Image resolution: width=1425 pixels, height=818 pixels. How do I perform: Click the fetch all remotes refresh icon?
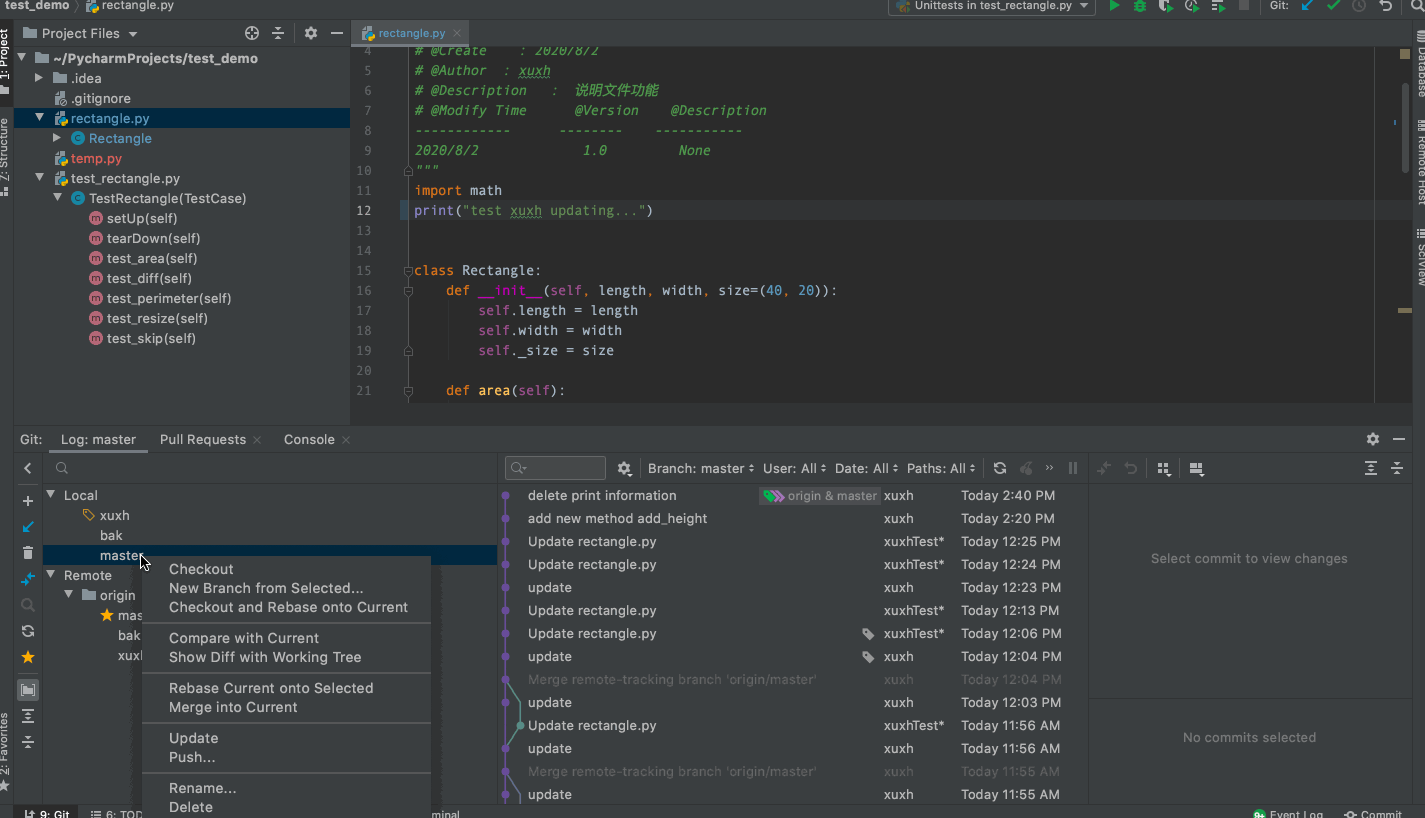click(x=28, y=631)
